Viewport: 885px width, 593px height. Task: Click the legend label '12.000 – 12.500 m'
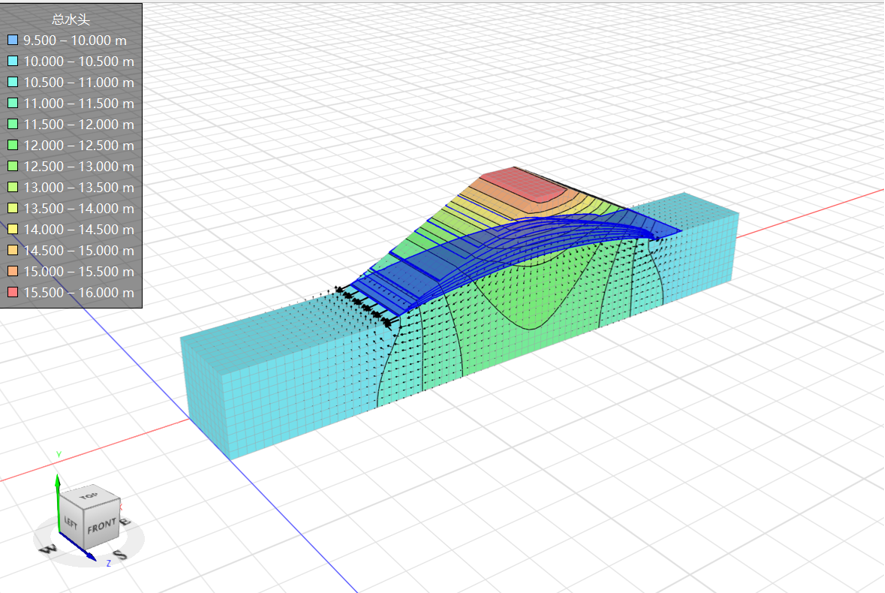coord(78,146)
